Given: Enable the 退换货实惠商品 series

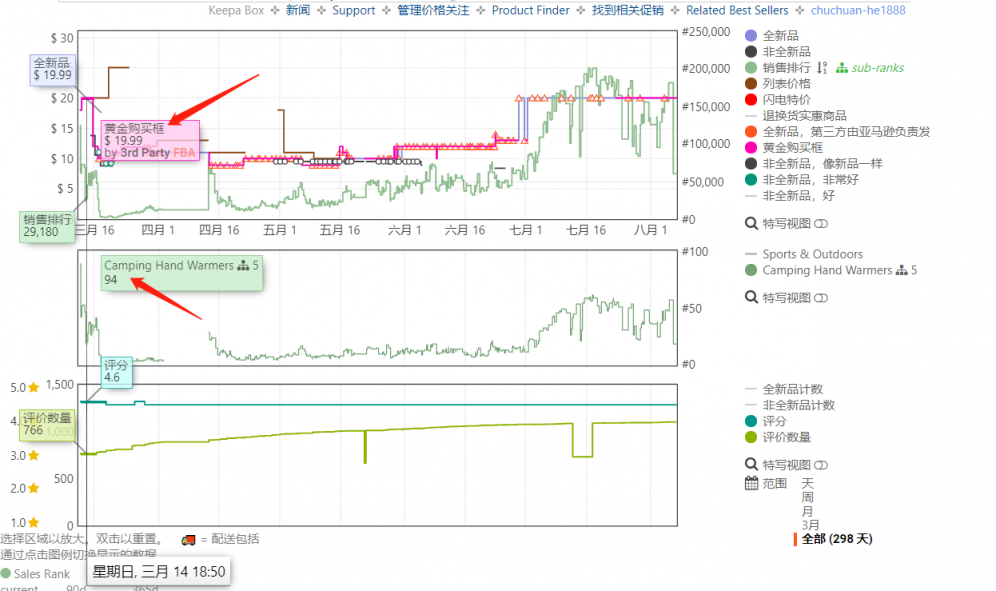Looking at the screenshot, I should [x=797, y=116].
